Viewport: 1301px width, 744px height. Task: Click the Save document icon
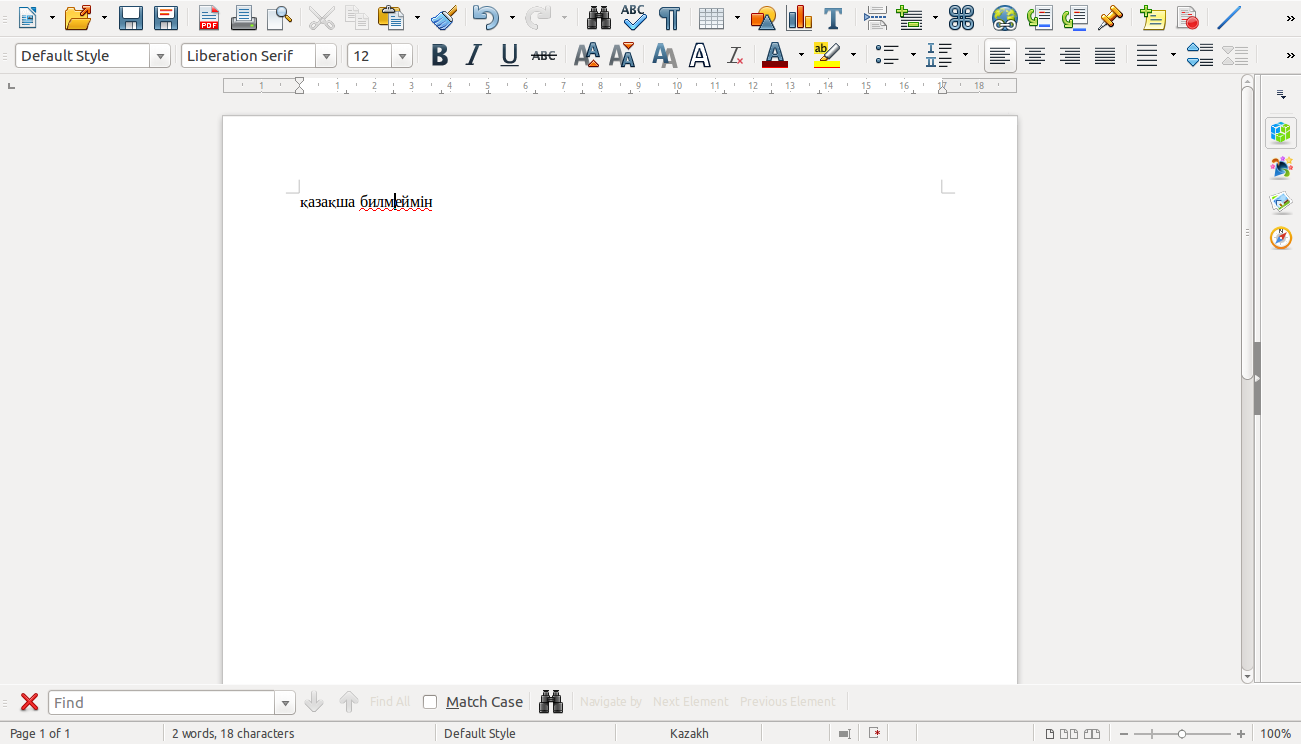[x=131, y=17]
